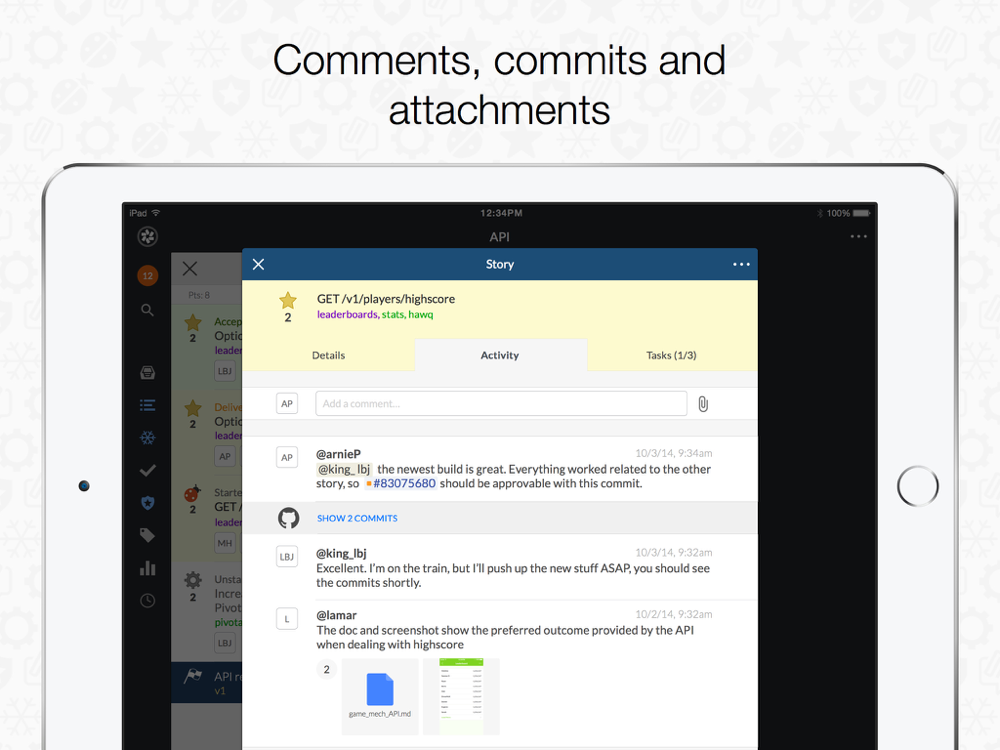Expand SHOW 2 COMMITS
Viewport: 1000px width, 750px height.
(357, 518)
